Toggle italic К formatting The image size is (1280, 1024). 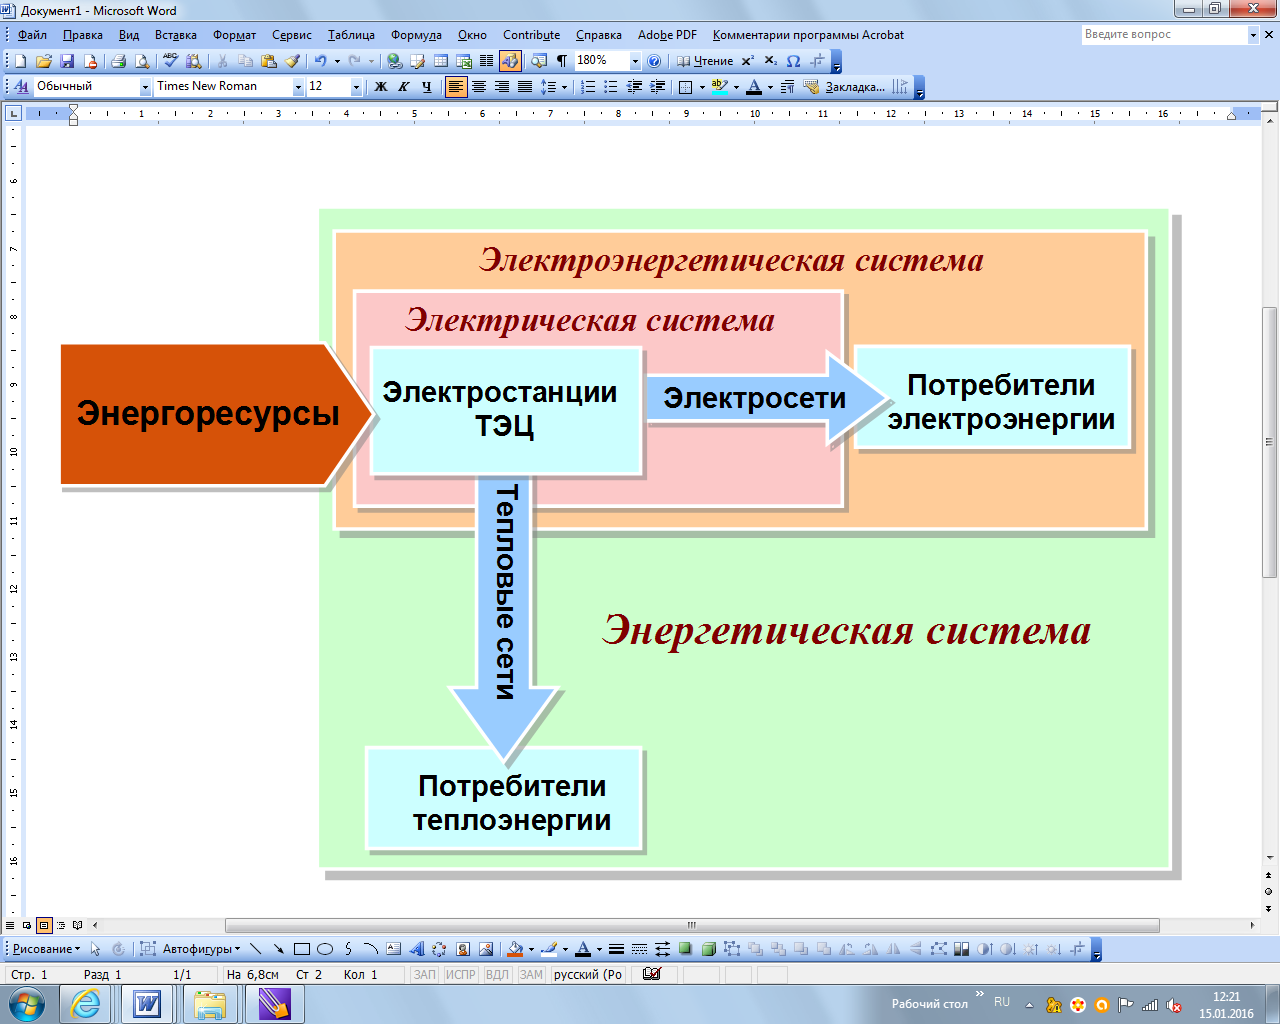[404, 87]
